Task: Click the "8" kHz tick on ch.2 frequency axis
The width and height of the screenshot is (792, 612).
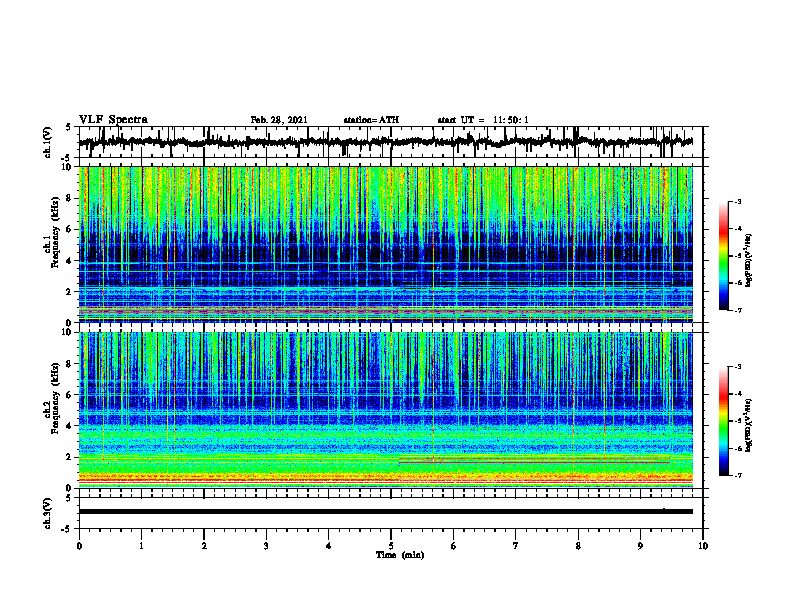Action: 70,364
